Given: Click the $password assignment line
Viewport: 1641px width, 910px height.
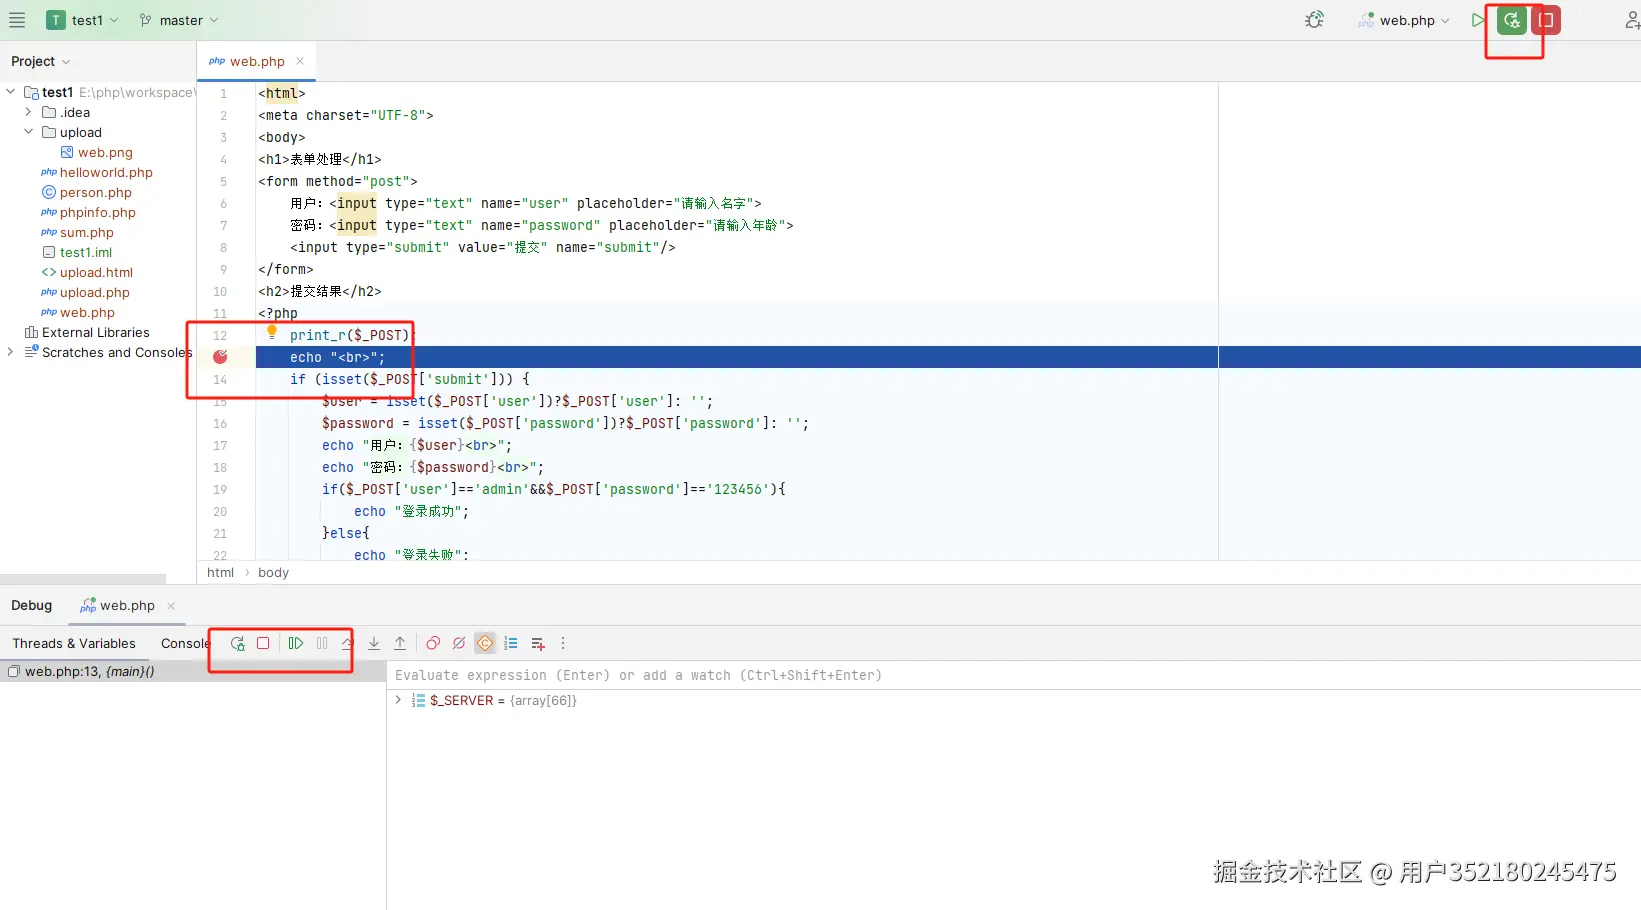Looking at the screenshot, I should point(565,423).
